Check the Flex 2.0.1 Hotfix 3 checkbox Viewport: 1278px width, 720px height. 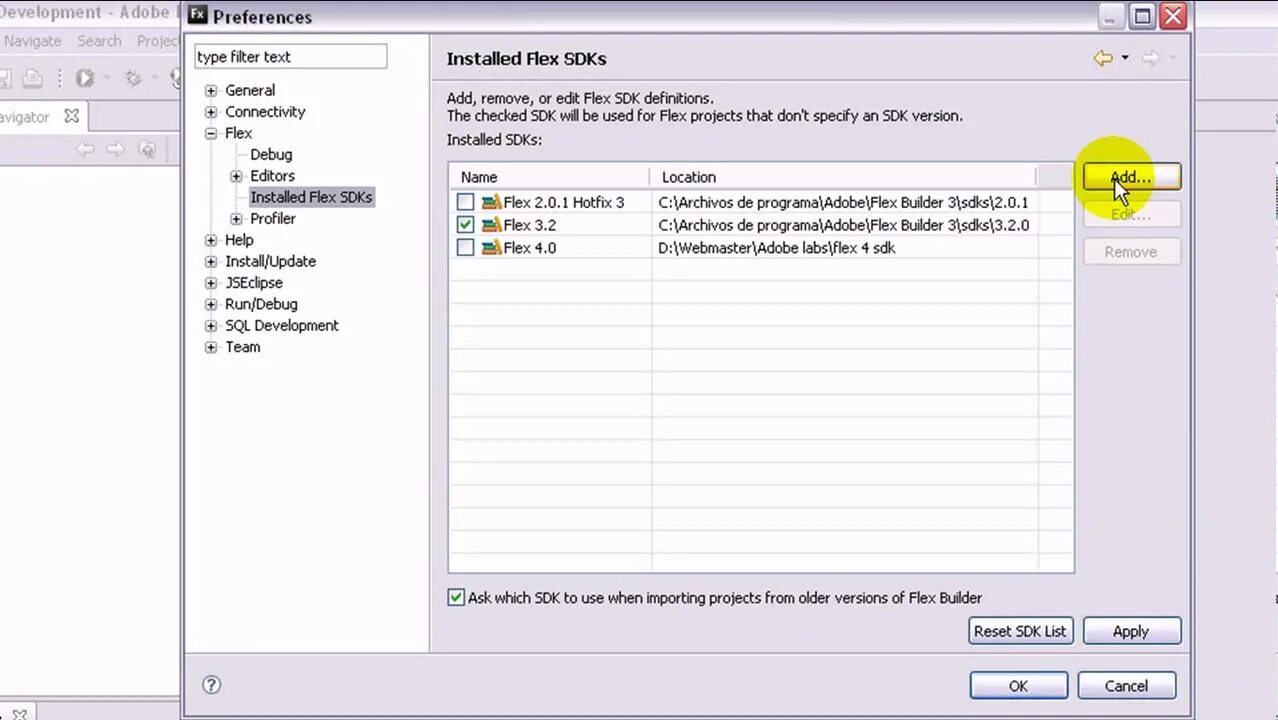tap(465, 202)
